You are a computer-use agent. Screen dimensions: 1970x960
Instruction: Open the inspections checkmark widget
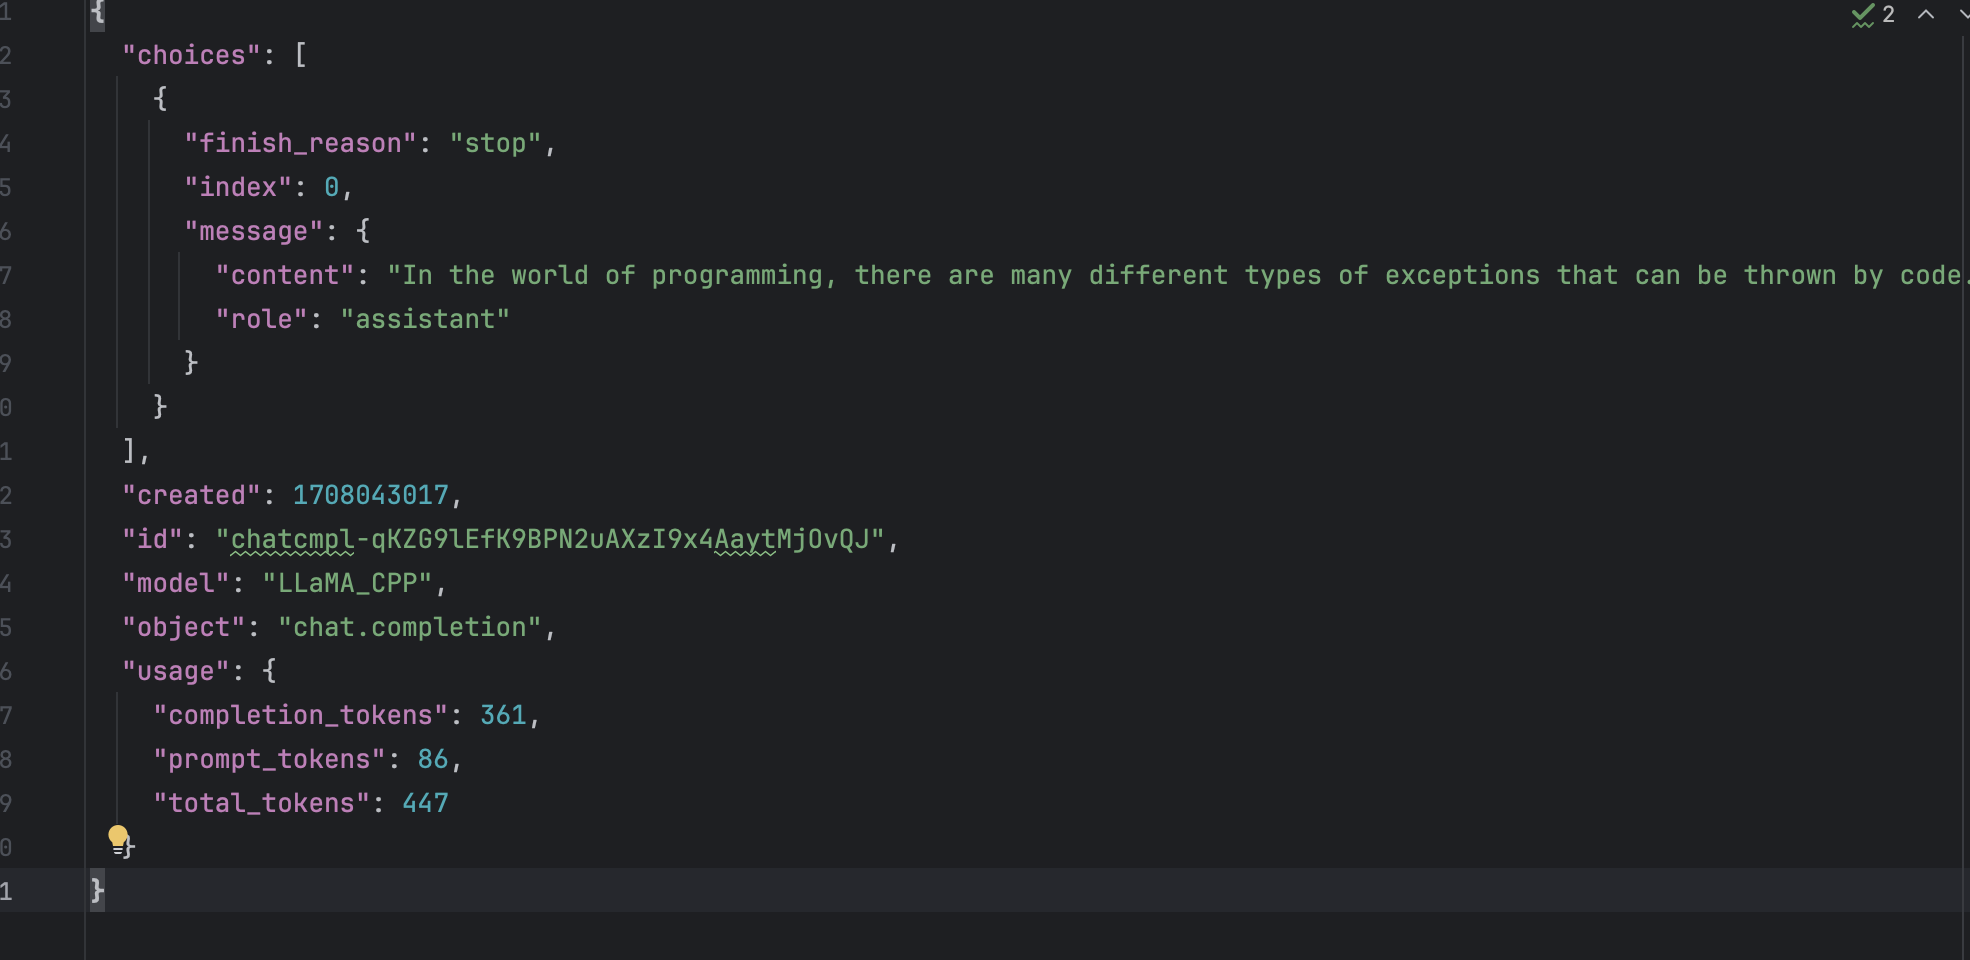[1862, 15]
